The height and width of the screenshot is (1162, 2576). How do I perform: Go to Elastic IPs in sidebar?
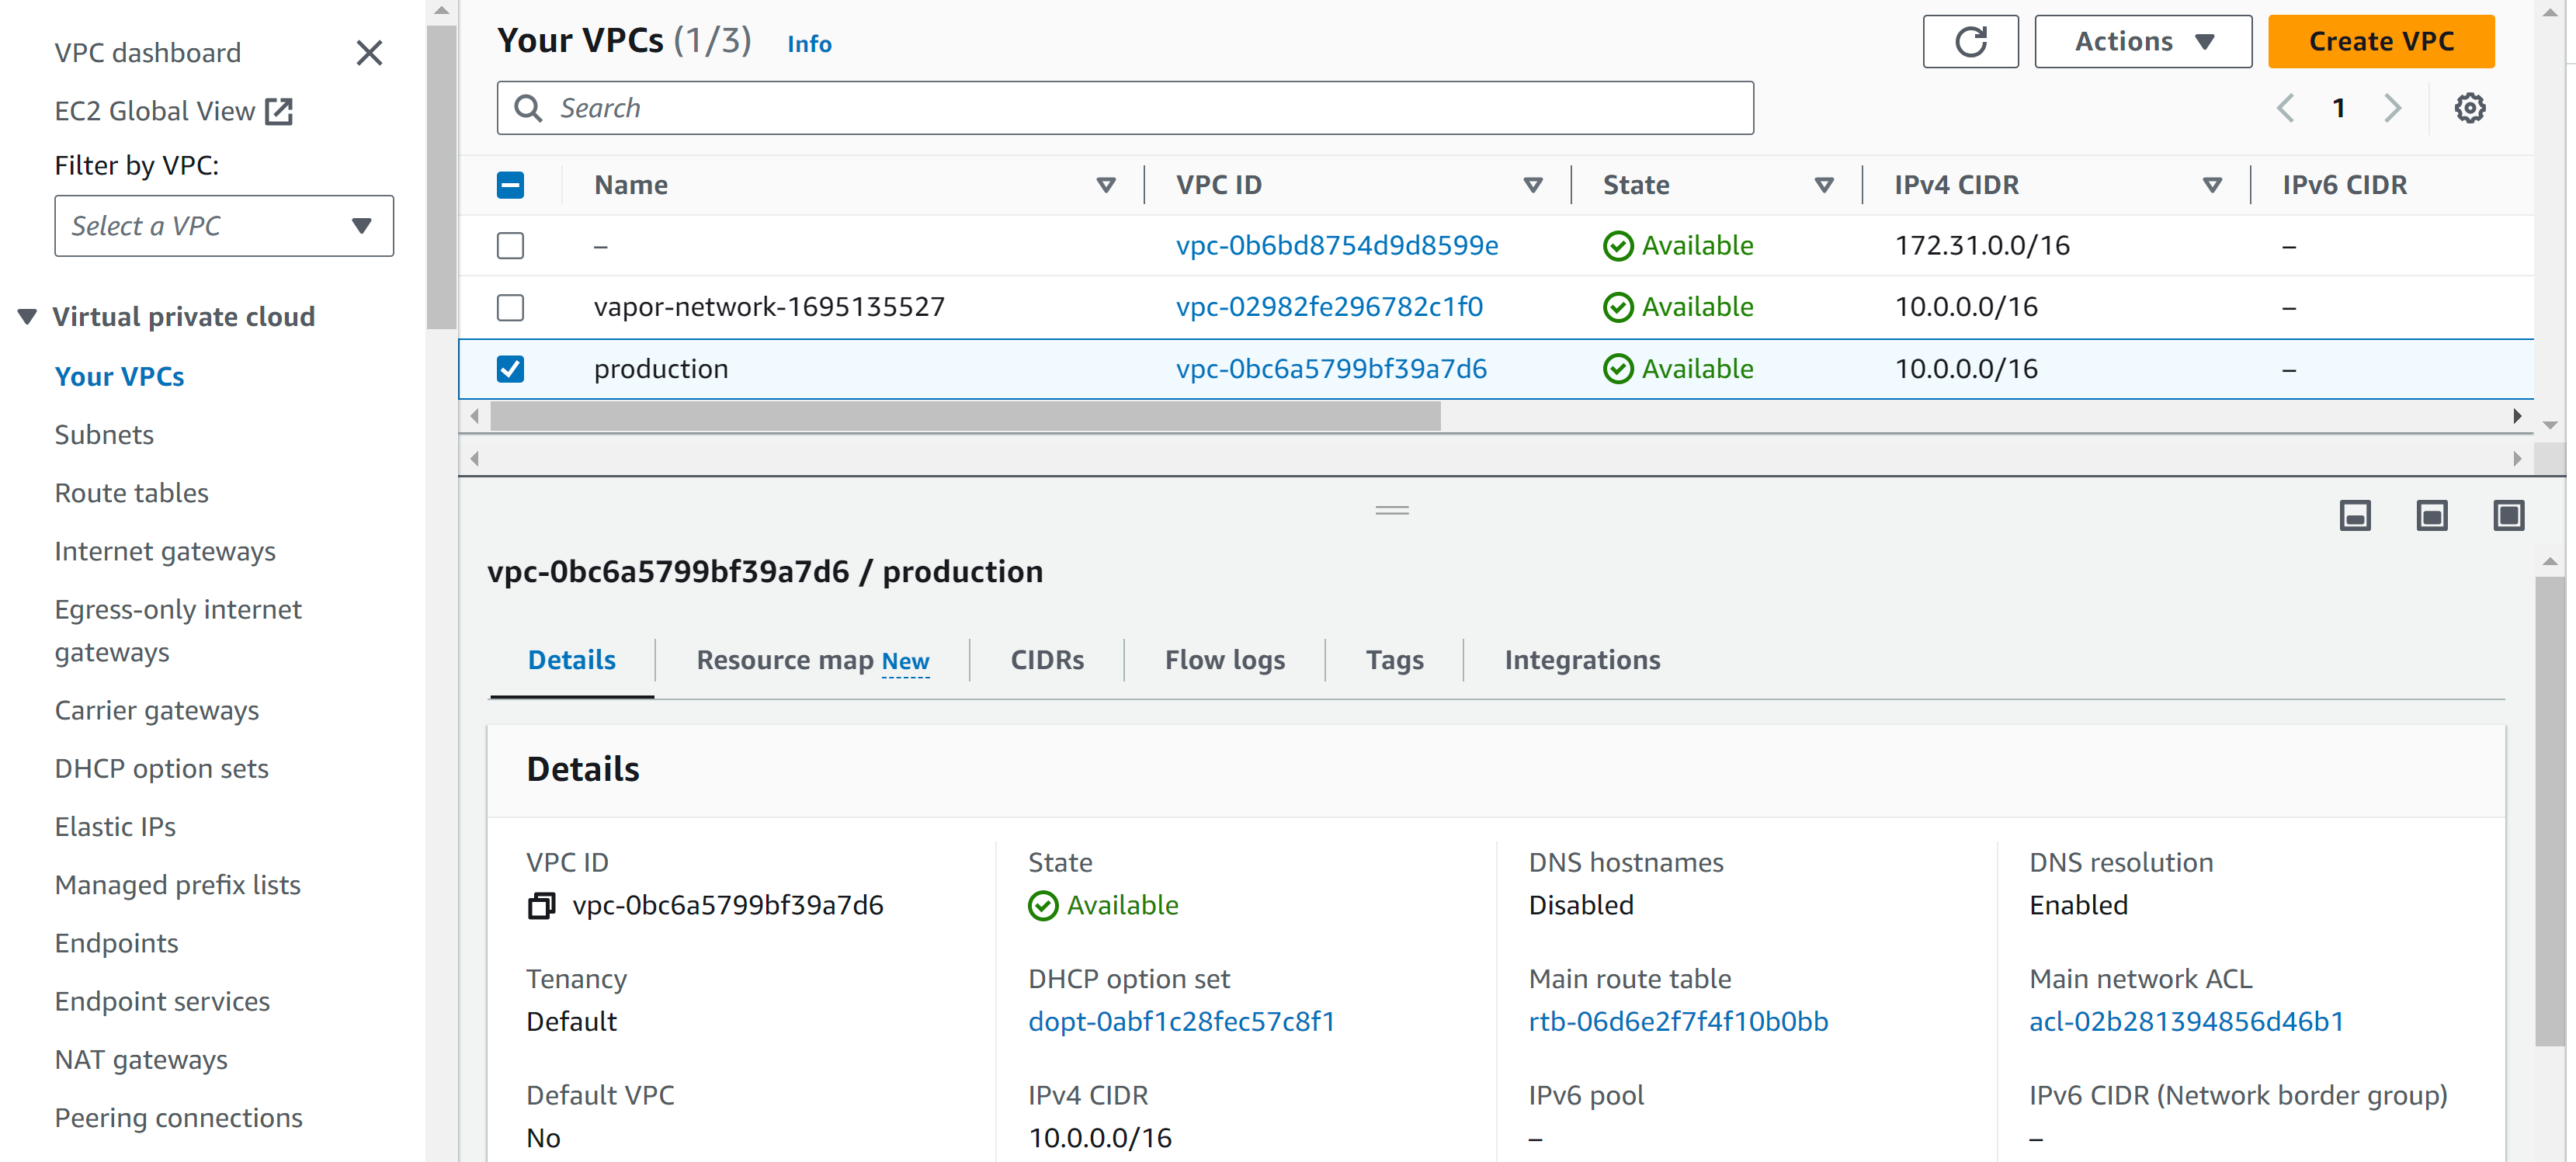pos(115,827)
